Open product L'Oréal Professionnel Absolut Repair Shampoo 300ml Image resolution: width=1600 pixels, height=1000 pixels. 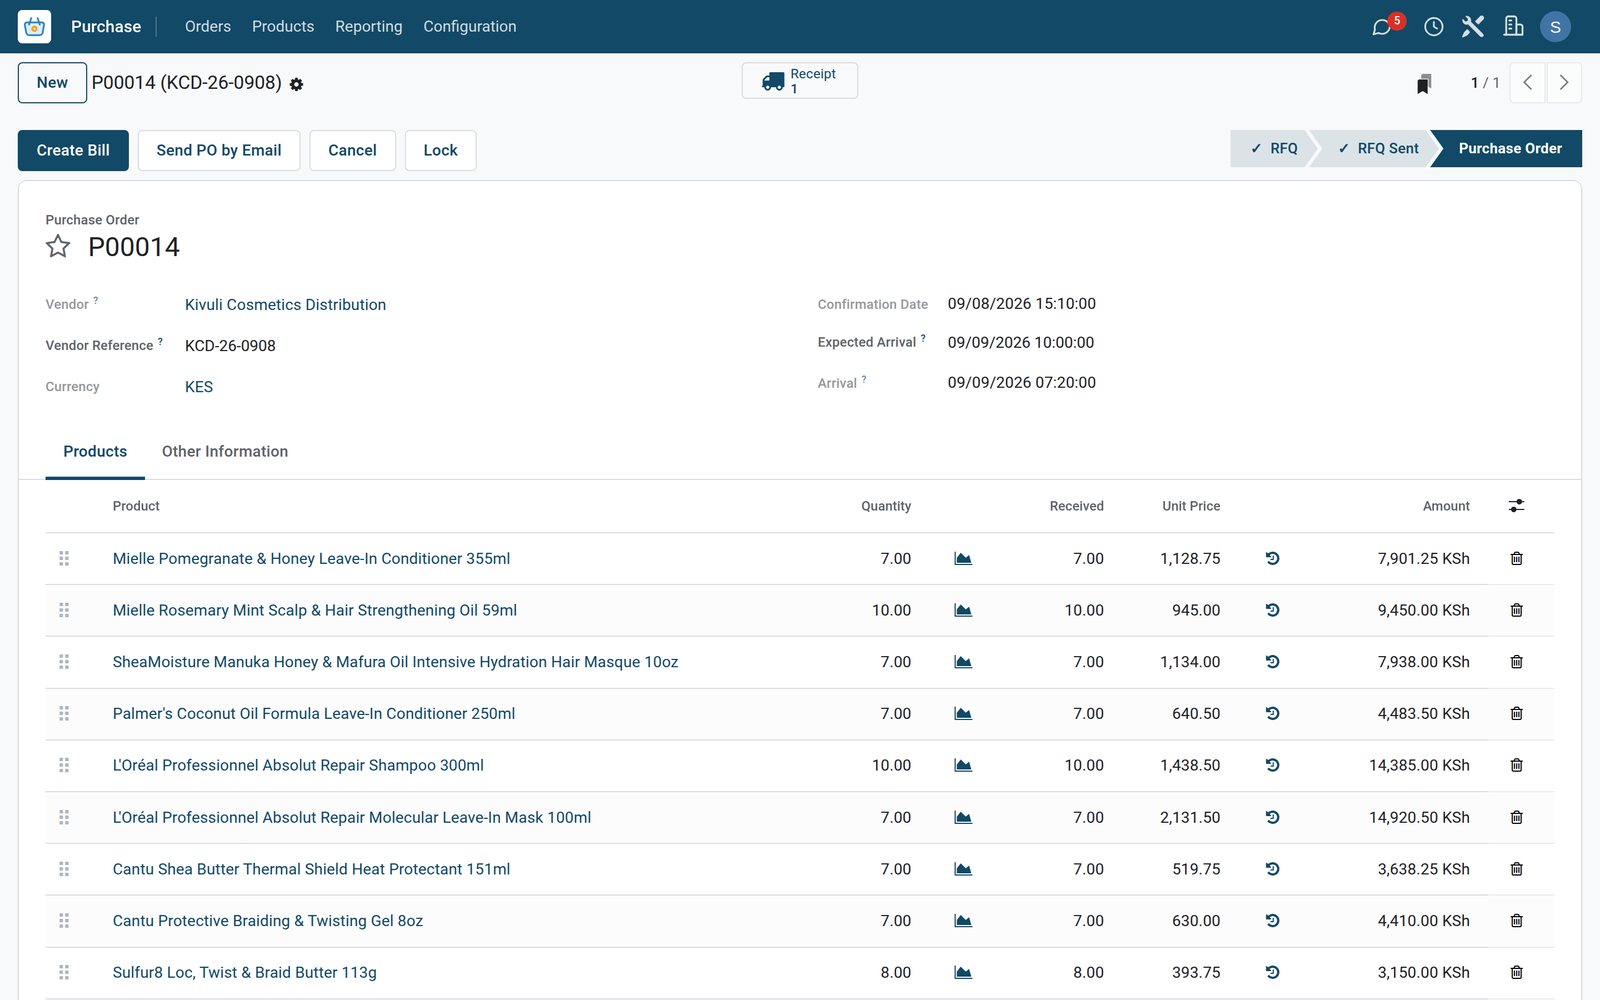click(298, 765)
